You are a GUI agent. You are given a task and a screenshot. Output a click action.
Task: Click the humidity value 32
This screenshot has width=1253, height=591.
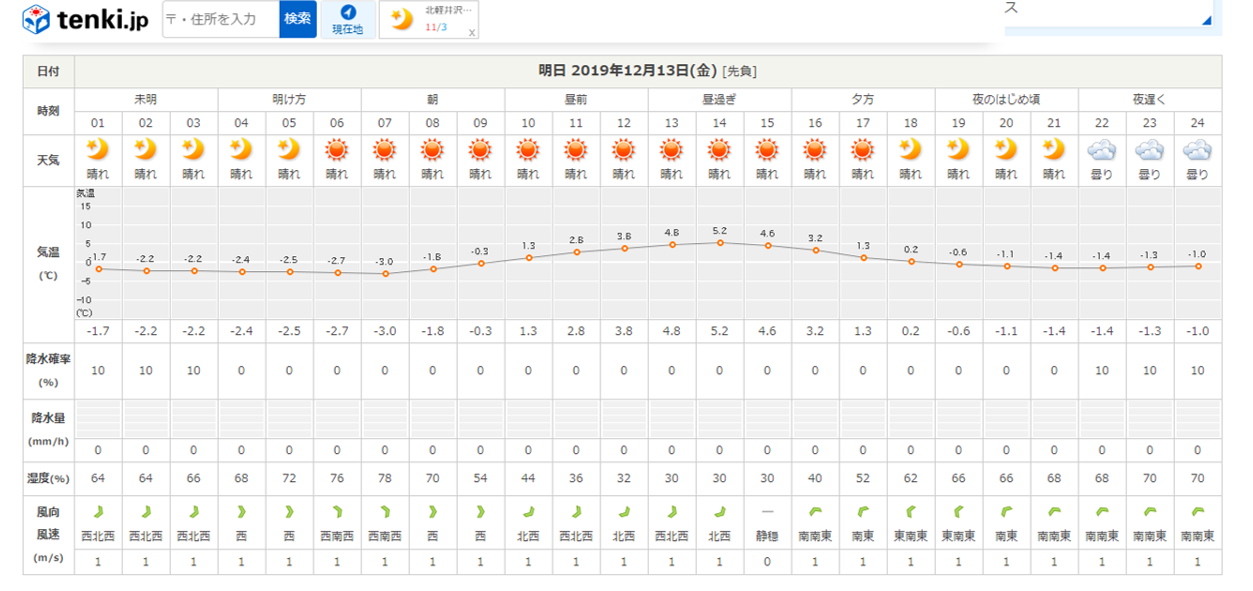pos(624,477)
